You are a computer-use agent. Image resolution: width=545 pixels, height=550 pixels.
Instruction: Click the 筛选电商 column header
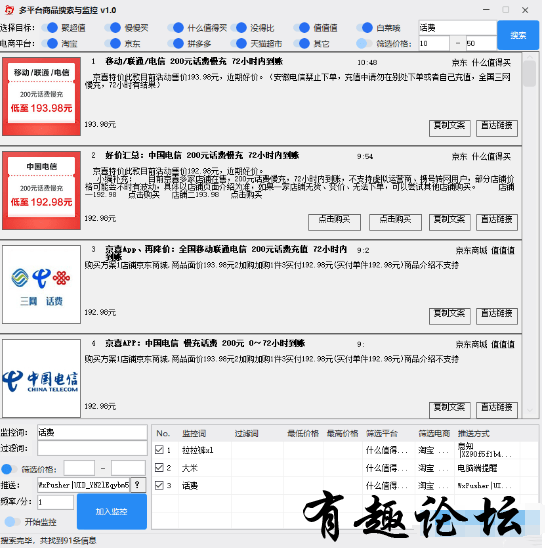[x=434, y=434]
